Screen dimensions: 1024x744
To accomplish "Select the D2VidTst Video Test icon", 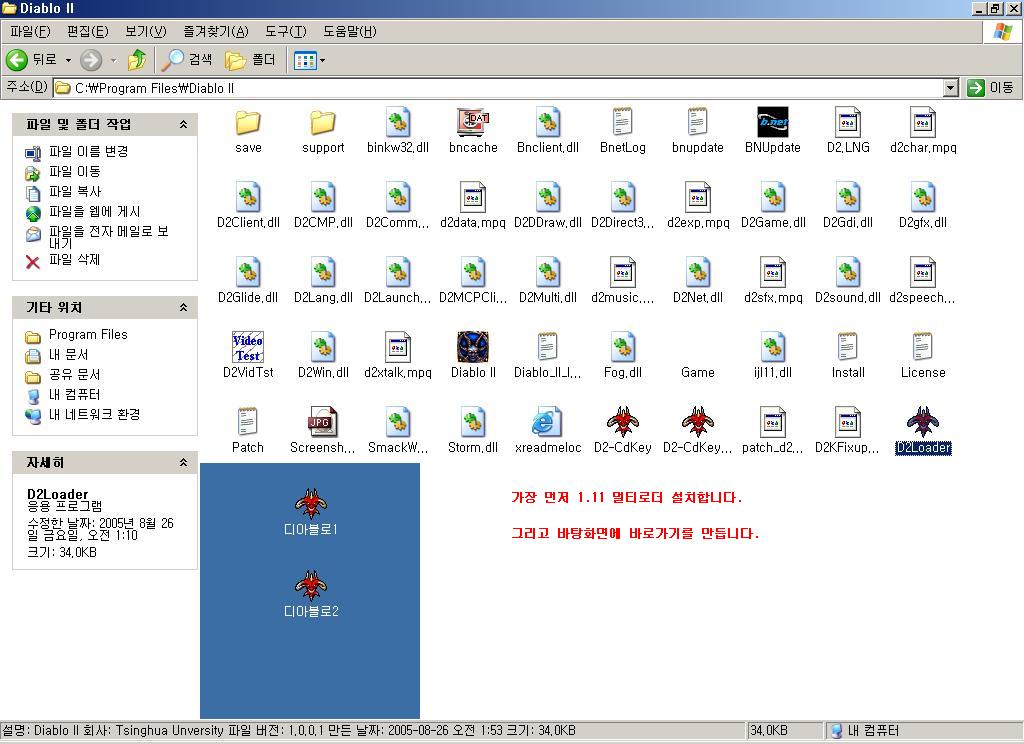I will coord(248,348).
